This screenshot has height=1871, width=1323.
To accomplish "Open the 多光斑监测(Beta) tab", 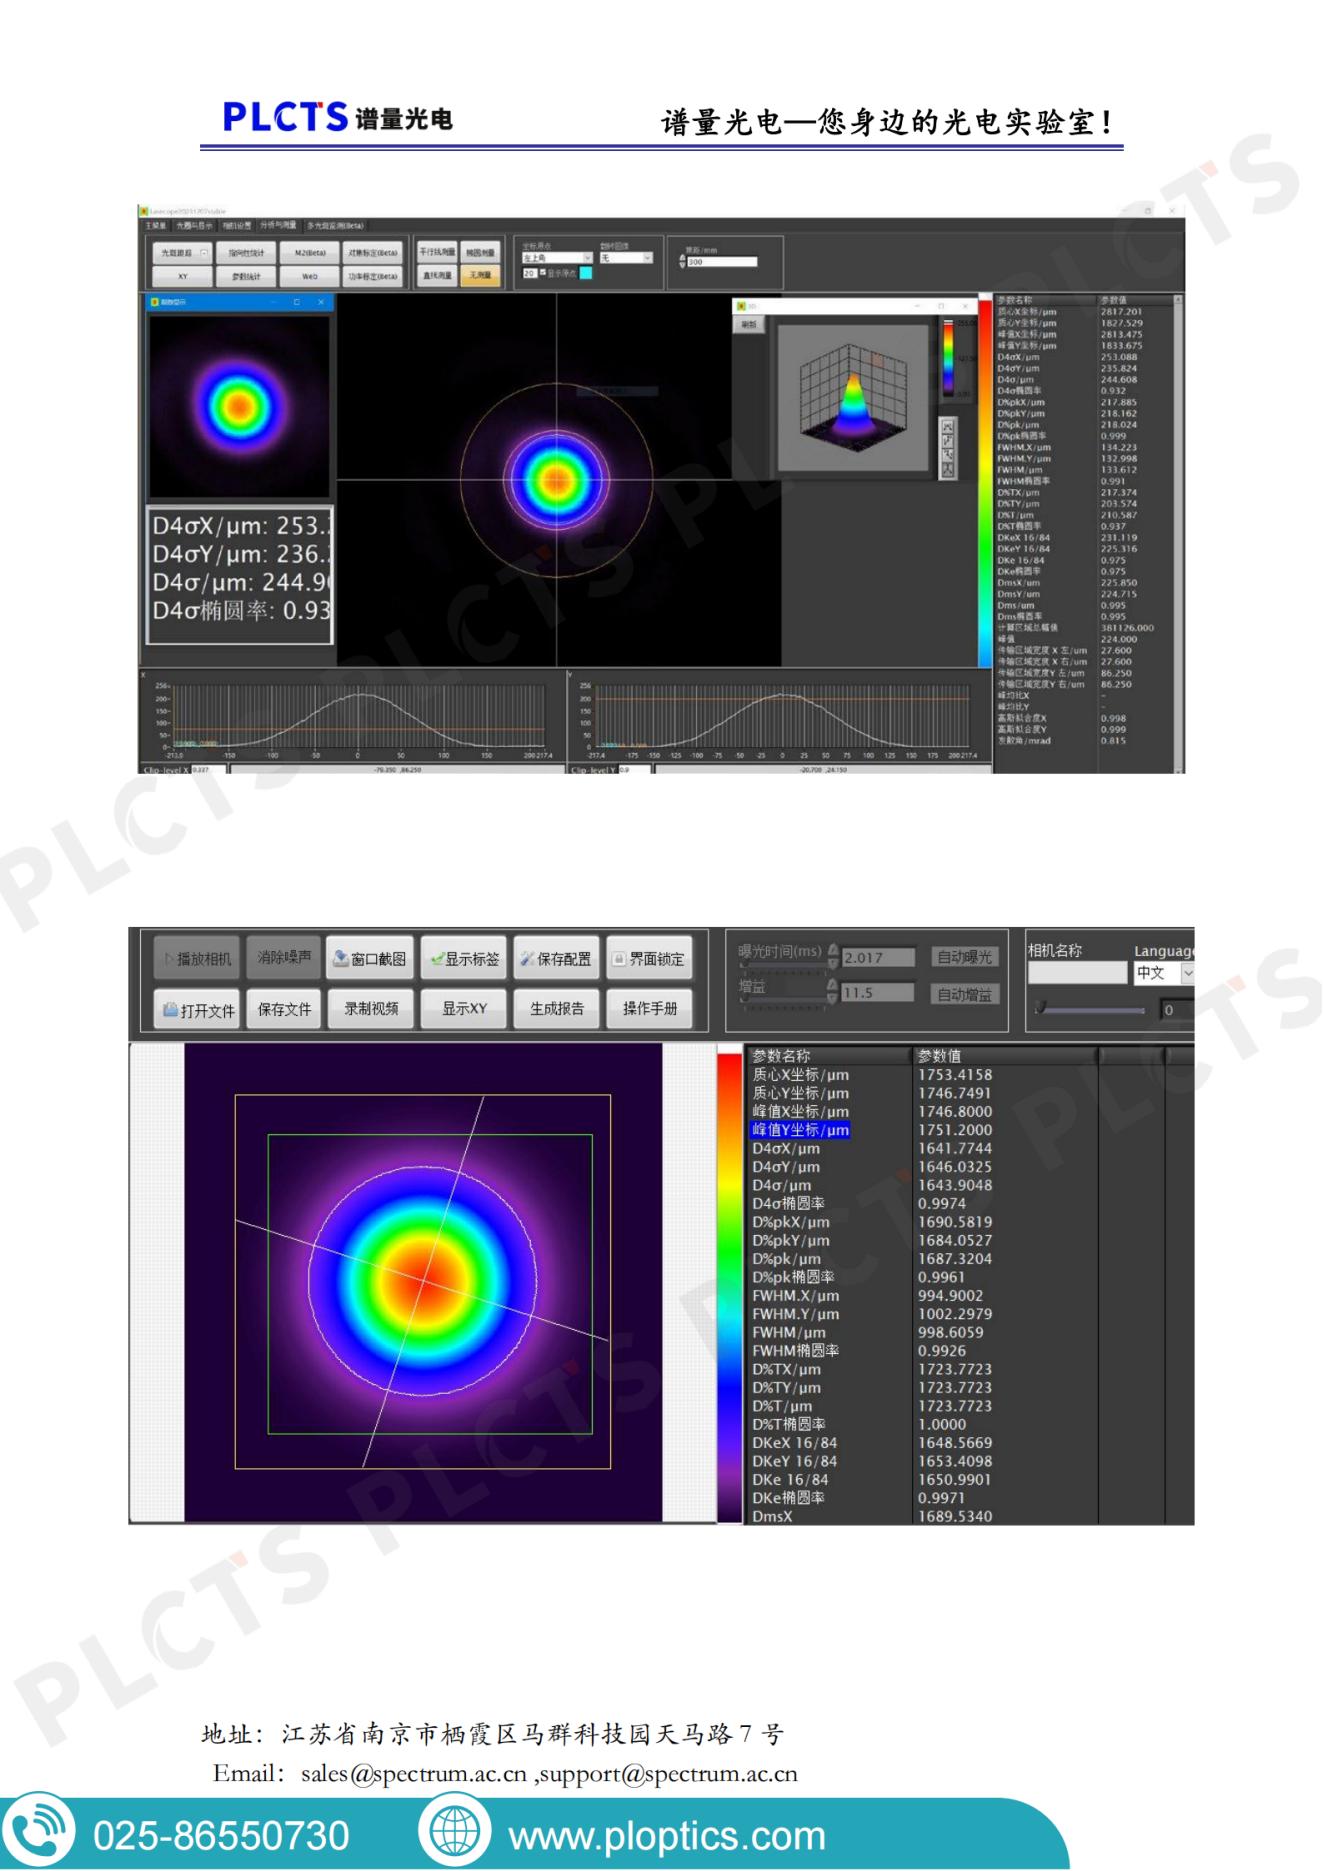I will point(335,226).
